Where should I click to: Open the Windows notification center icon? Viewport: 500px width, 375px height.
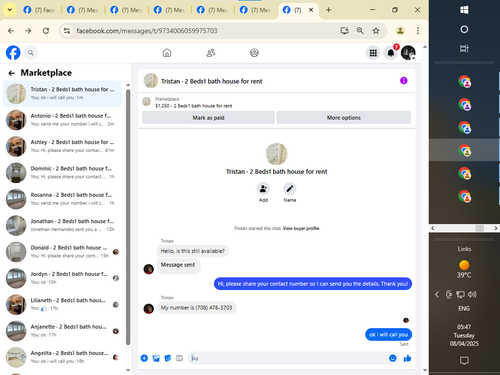(x=464, y=361)
